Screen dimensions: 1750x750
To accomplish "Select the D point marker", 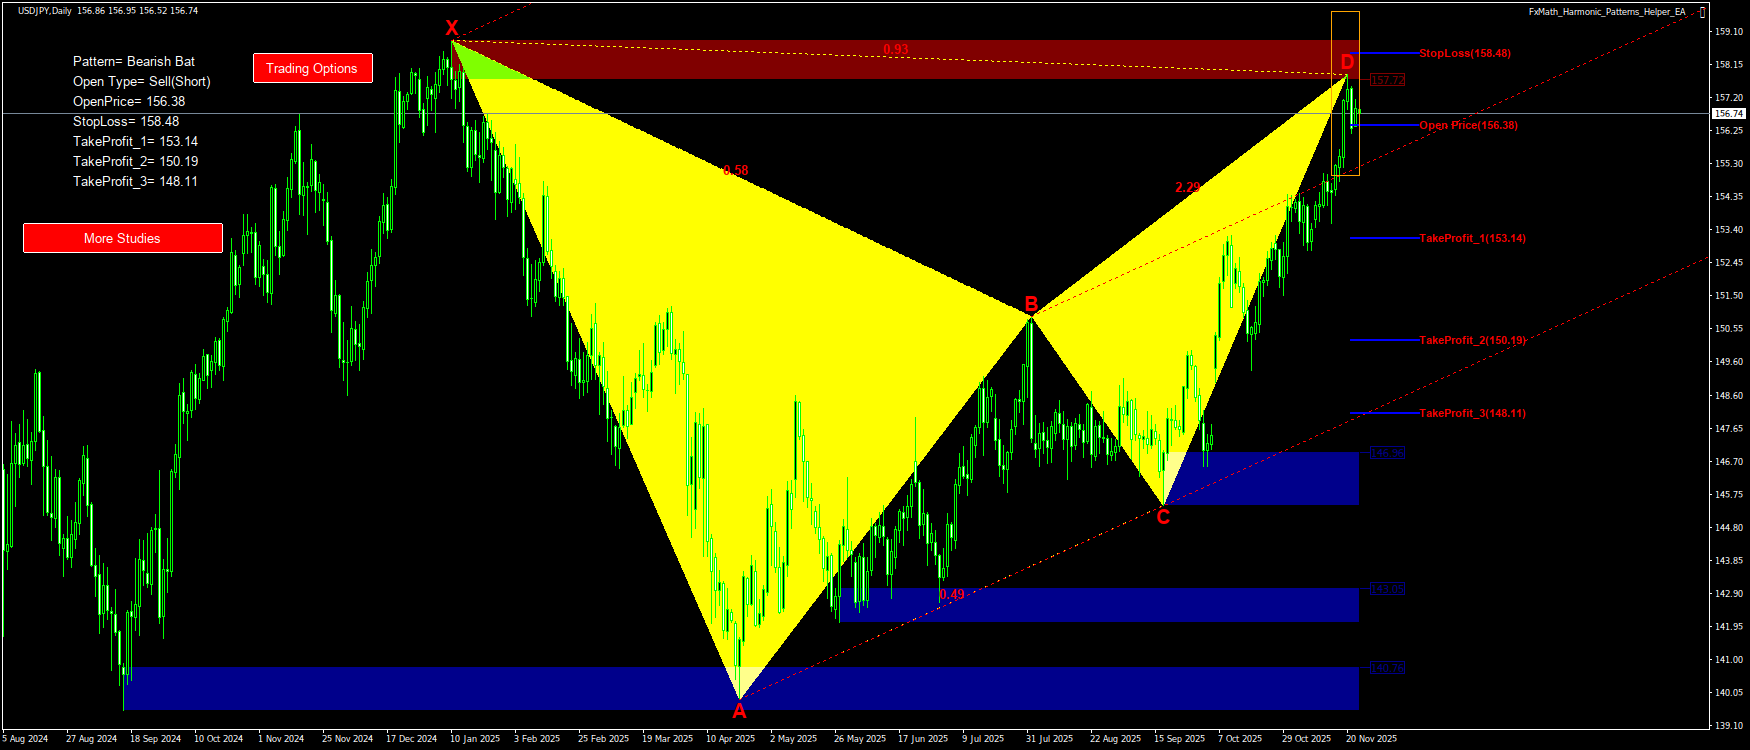I will [1347, 62].
